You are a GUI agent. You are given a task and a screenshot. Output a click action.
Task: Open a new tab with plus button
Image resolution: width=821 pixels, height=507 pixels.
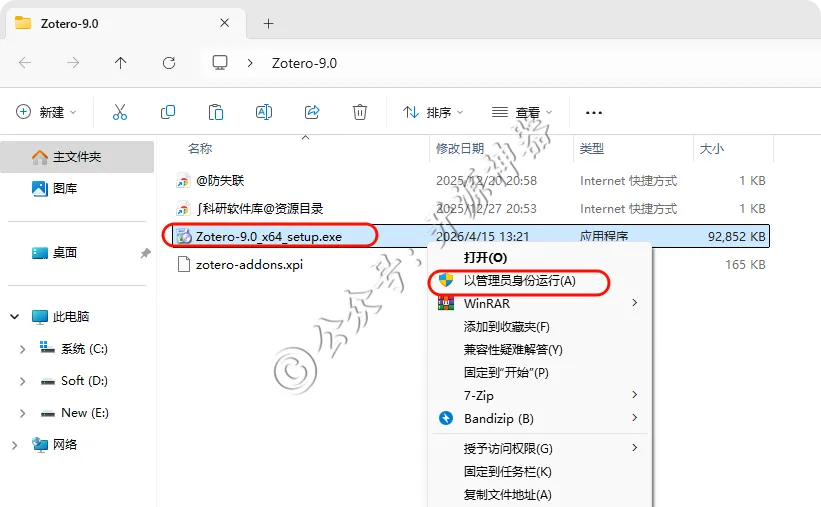click(269, 24)
